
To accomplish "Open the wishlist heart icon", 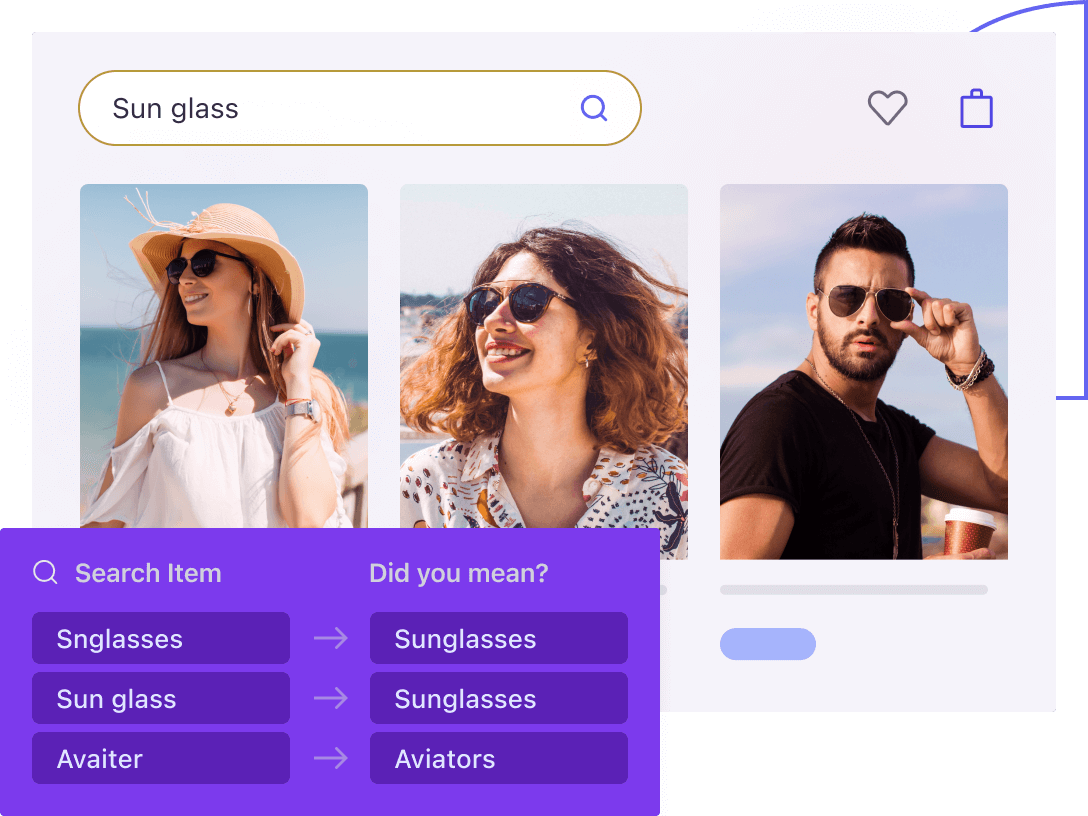I will coord(887,108).
